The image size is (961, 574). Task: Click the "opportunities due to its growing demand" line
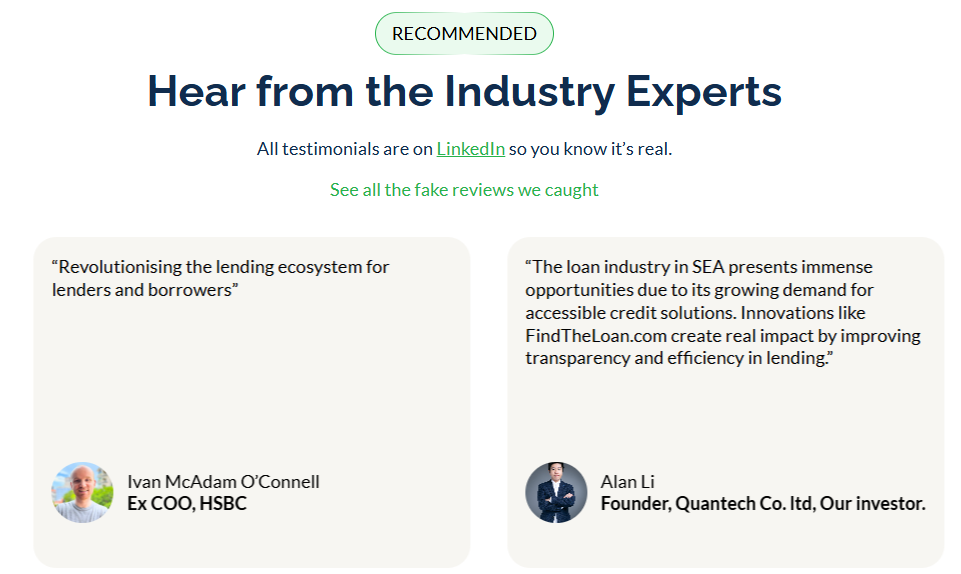(699, 290)
